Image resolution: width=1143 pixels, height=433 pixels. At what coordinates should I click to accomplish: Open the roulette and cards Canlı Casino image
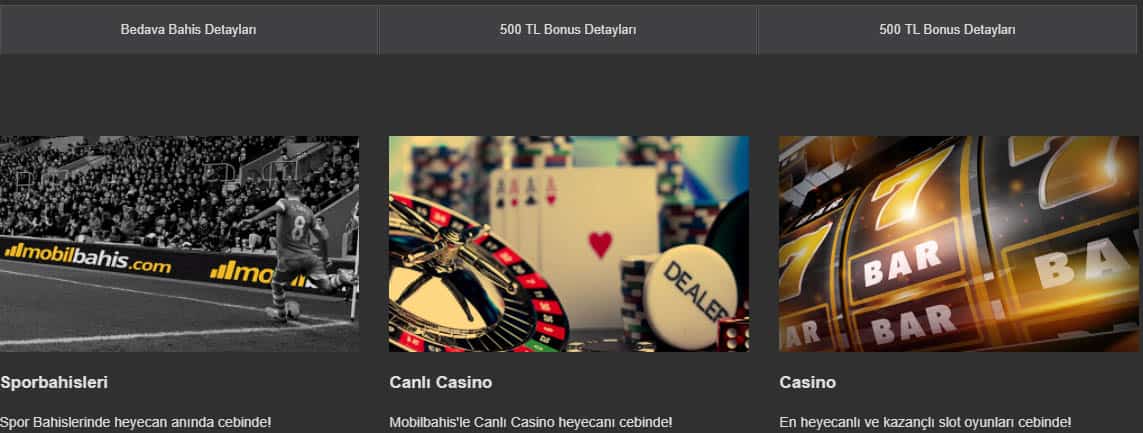tap(569, 243)
